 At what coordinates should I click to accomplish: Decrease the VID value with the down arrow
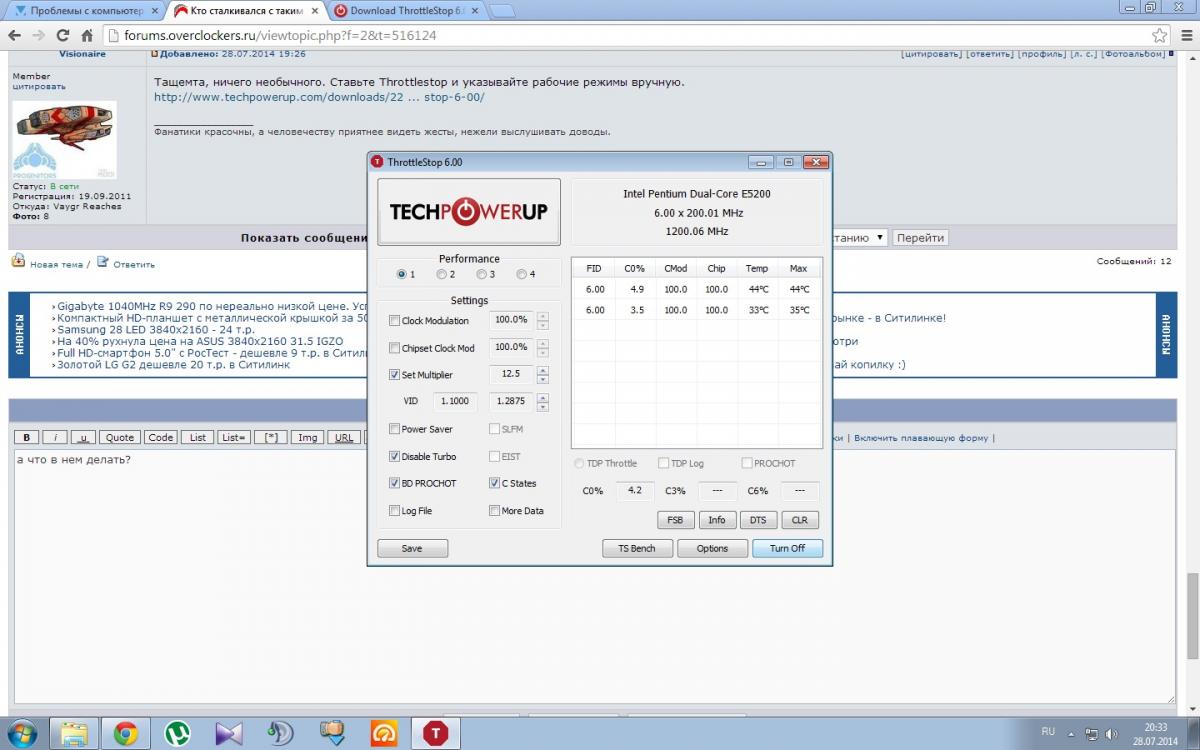(x=543, y=406)
